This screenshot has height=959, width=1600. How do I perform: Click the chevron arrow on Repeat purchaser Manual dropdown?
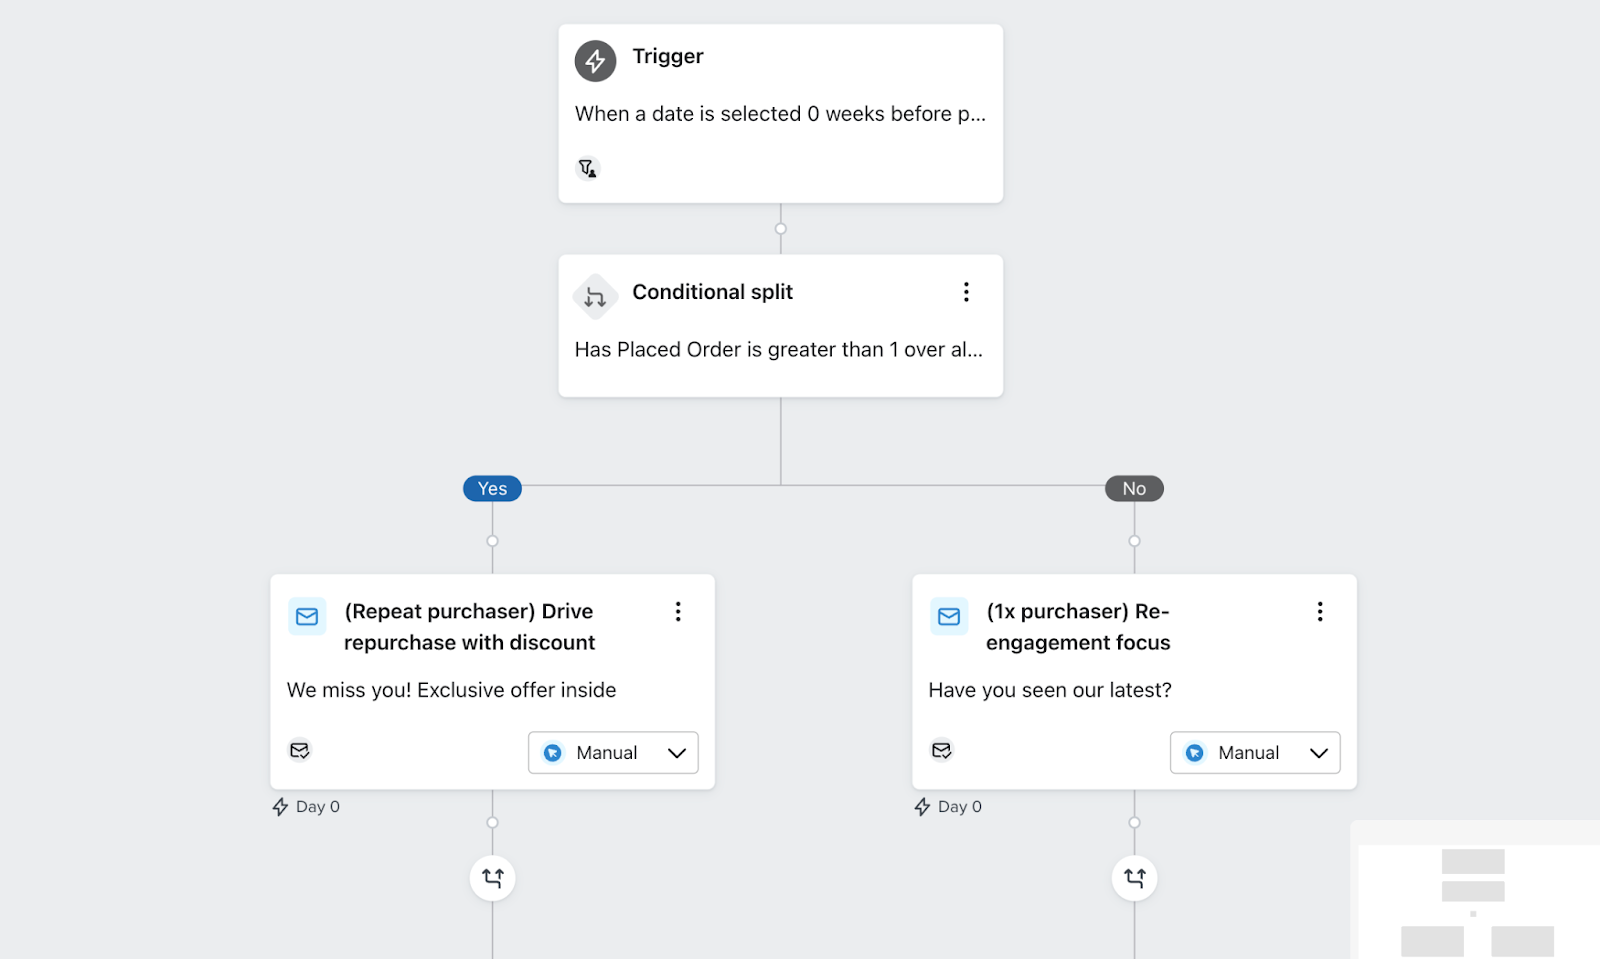677,753
